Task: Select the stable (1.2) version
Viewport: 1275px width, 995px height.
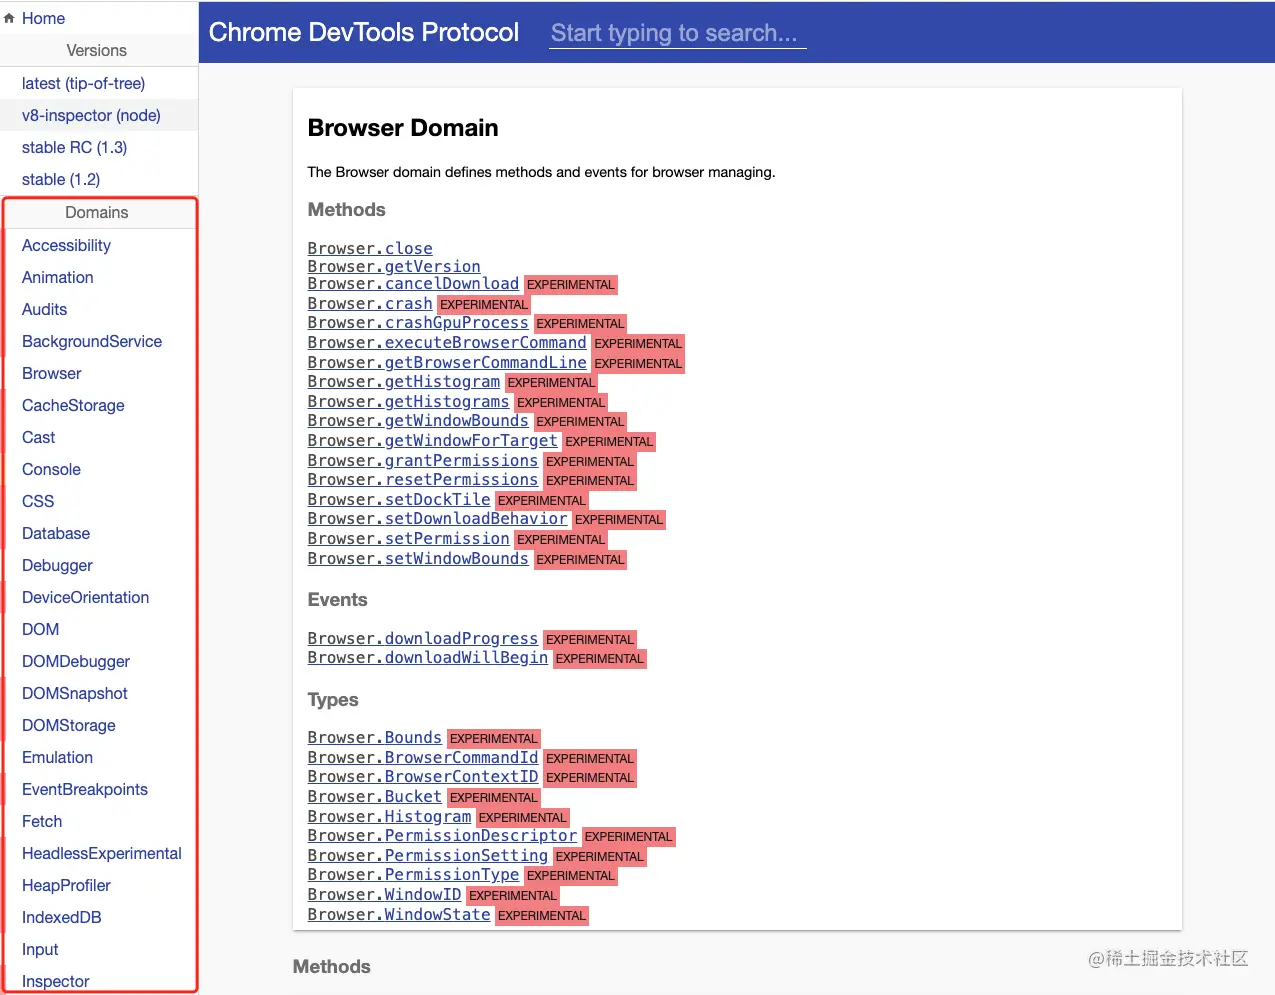Action: (61, 179)
